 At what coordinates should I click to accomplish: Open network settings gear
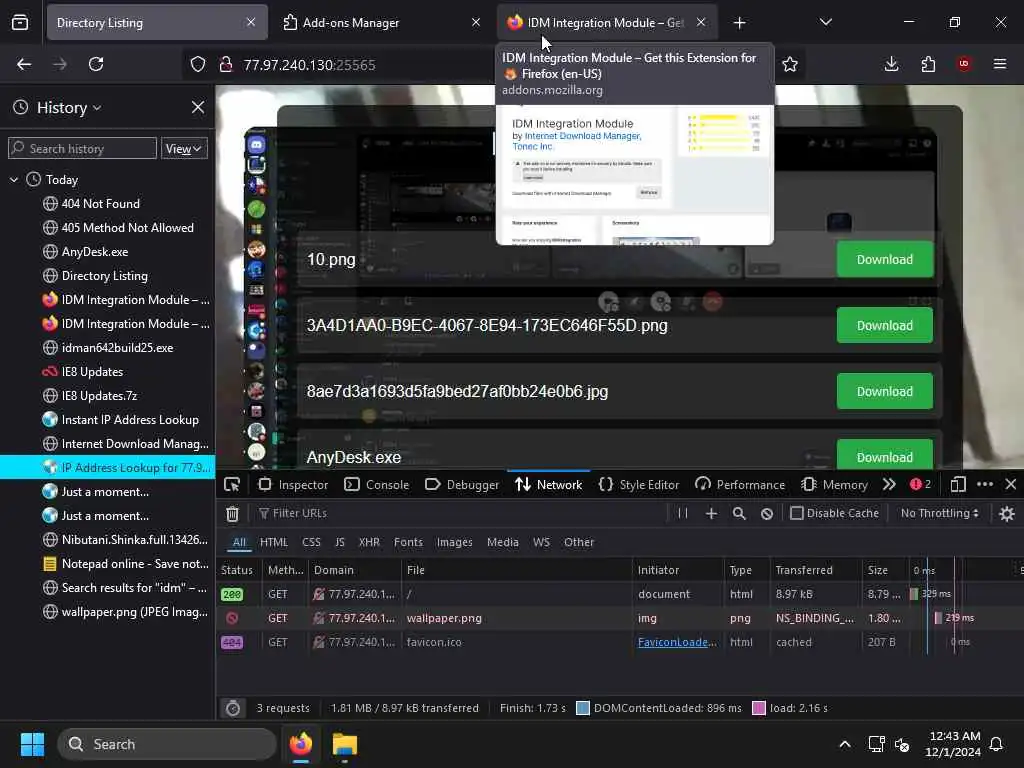[x=1007, y=513]
